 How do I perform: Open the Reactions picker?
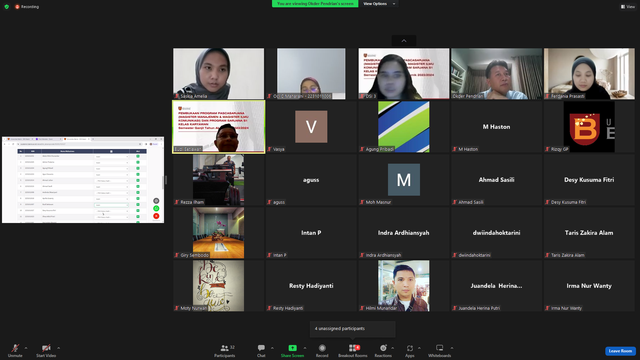383,350
